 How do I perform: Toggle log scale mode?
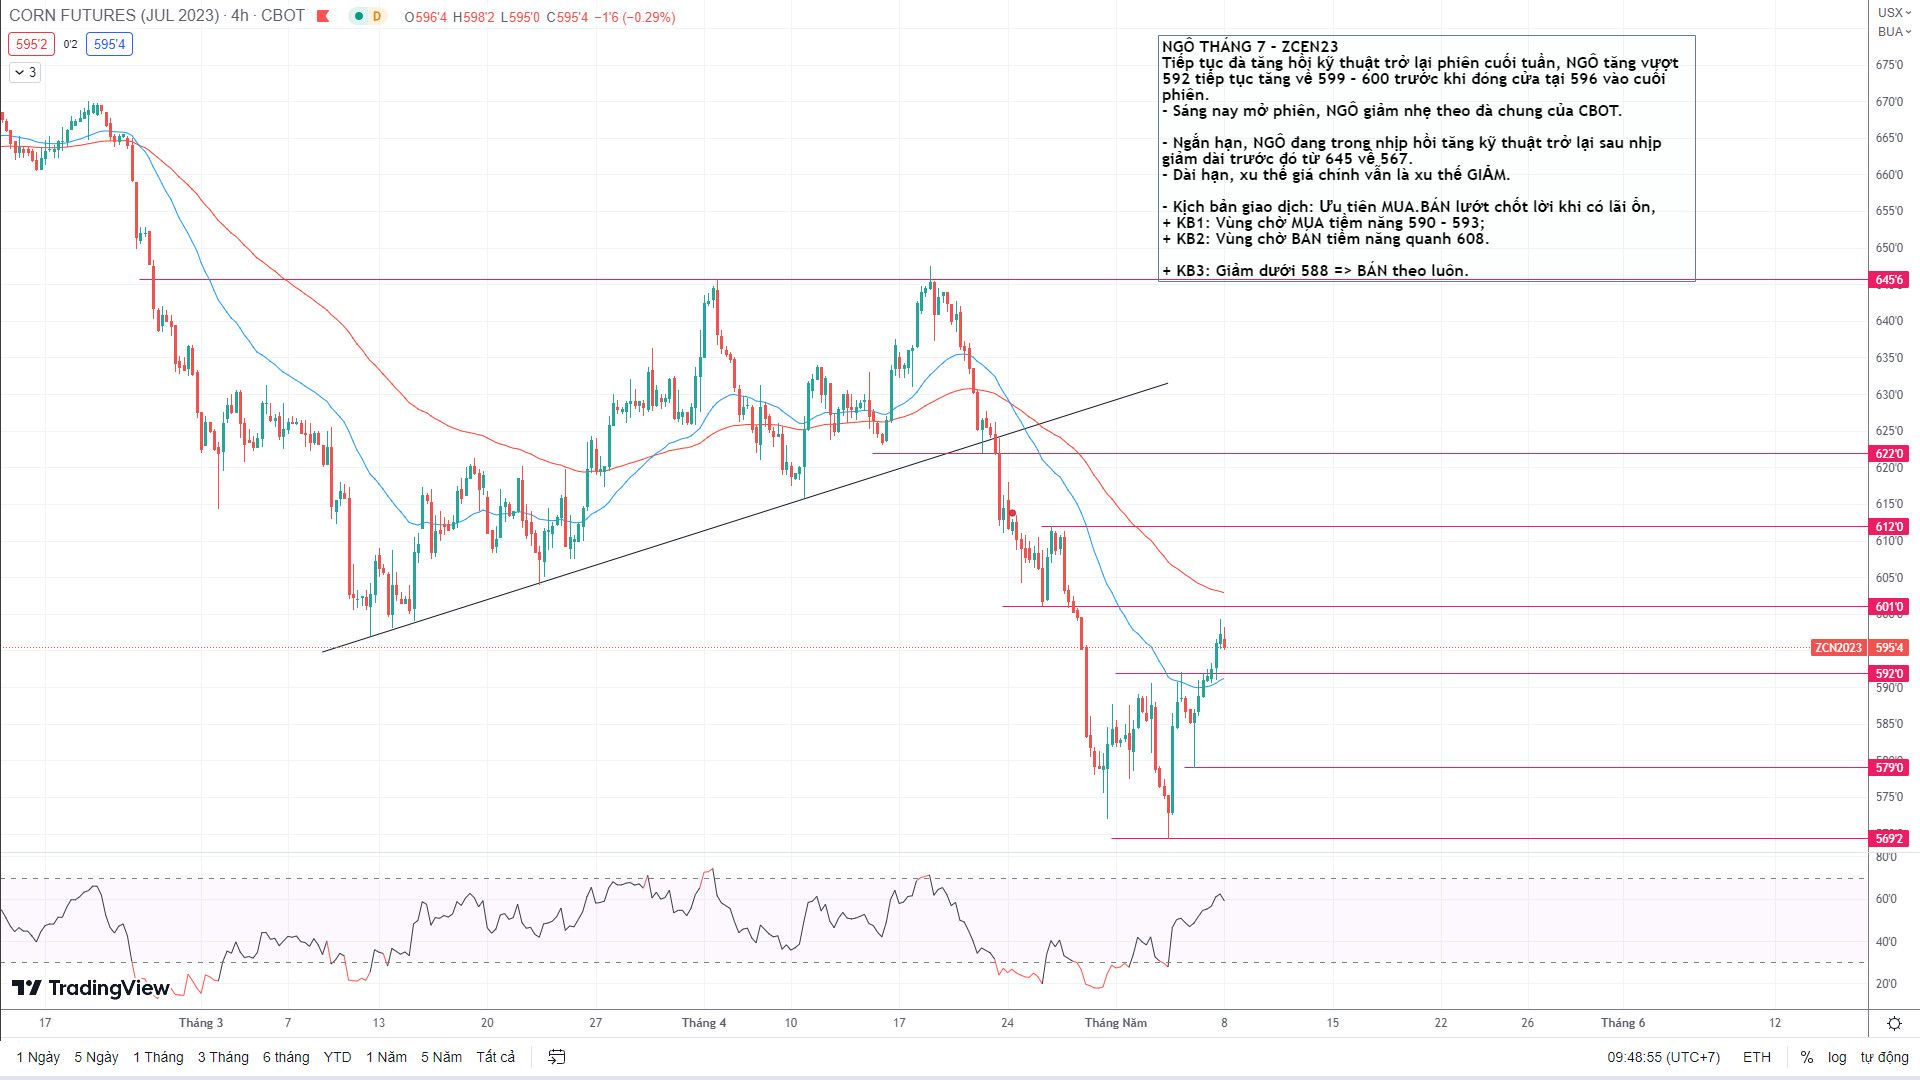(1837, 1057)
